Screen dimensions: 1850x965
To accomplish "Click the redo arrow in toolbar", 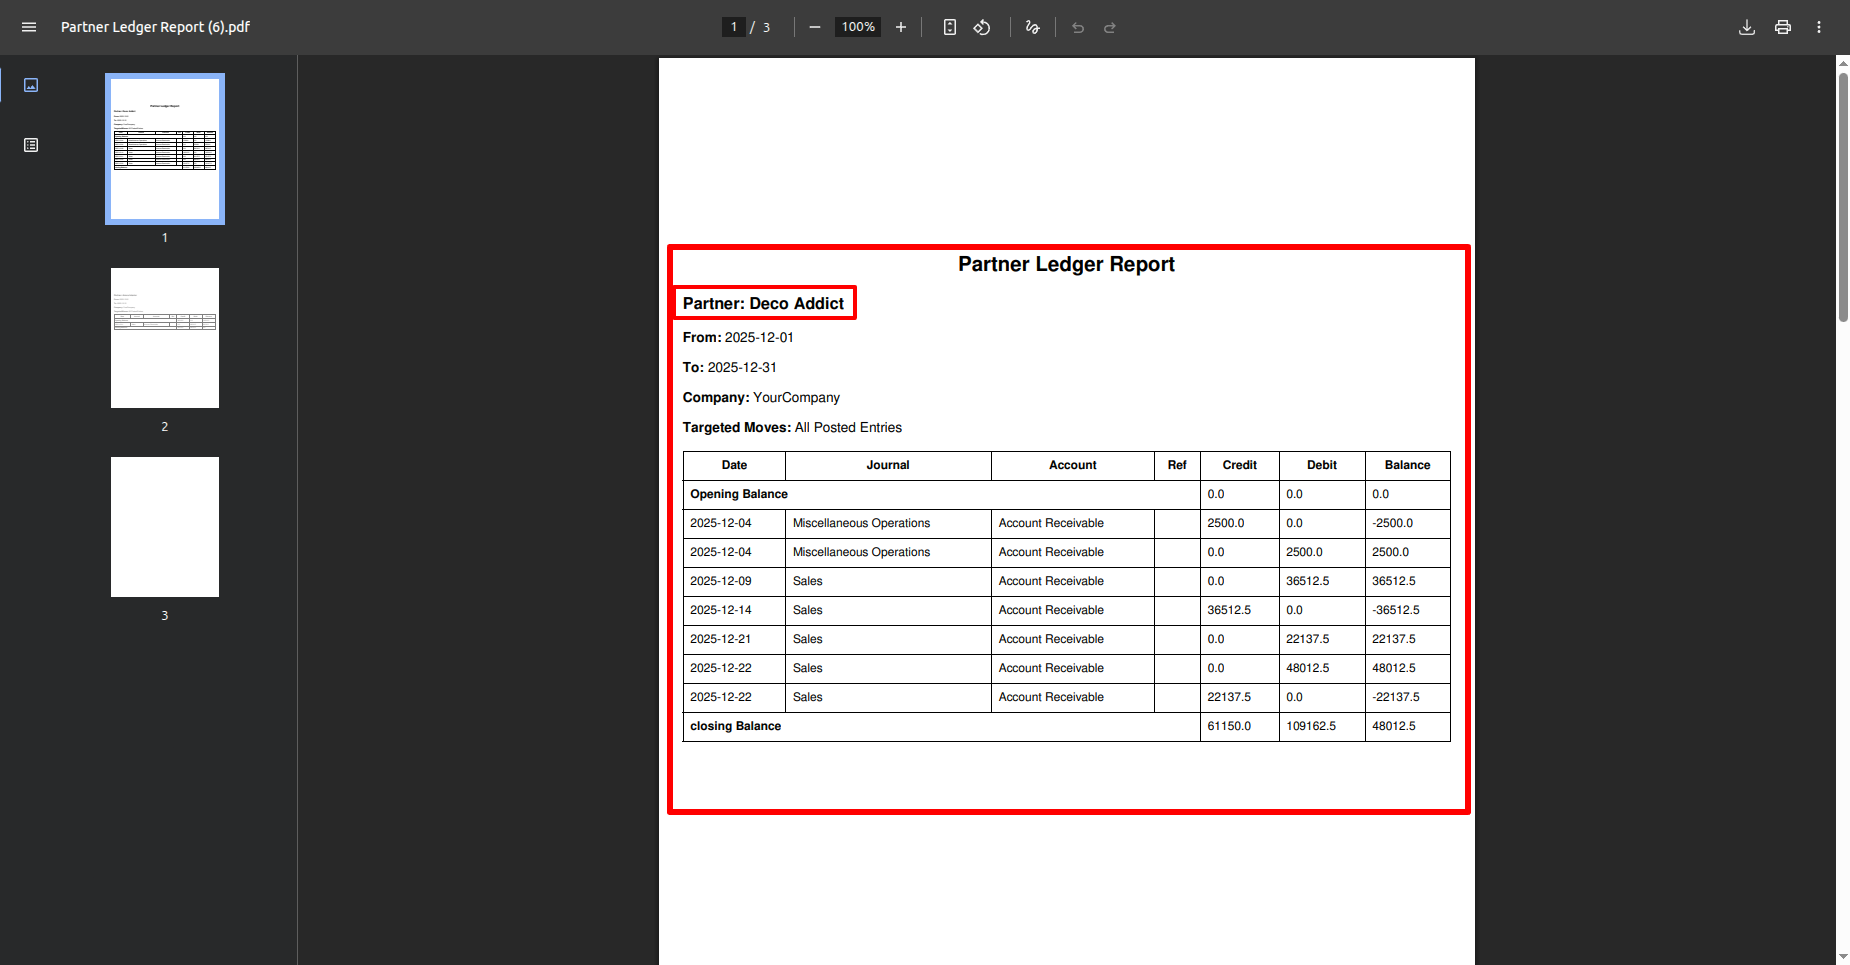I will click(x=1110, y=27).
